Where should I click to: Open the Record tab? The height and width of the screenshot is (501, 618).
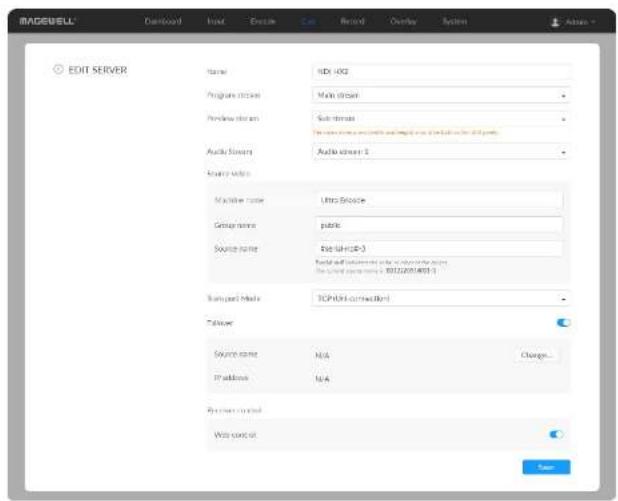pyautogui.click(x=352, y=21)
